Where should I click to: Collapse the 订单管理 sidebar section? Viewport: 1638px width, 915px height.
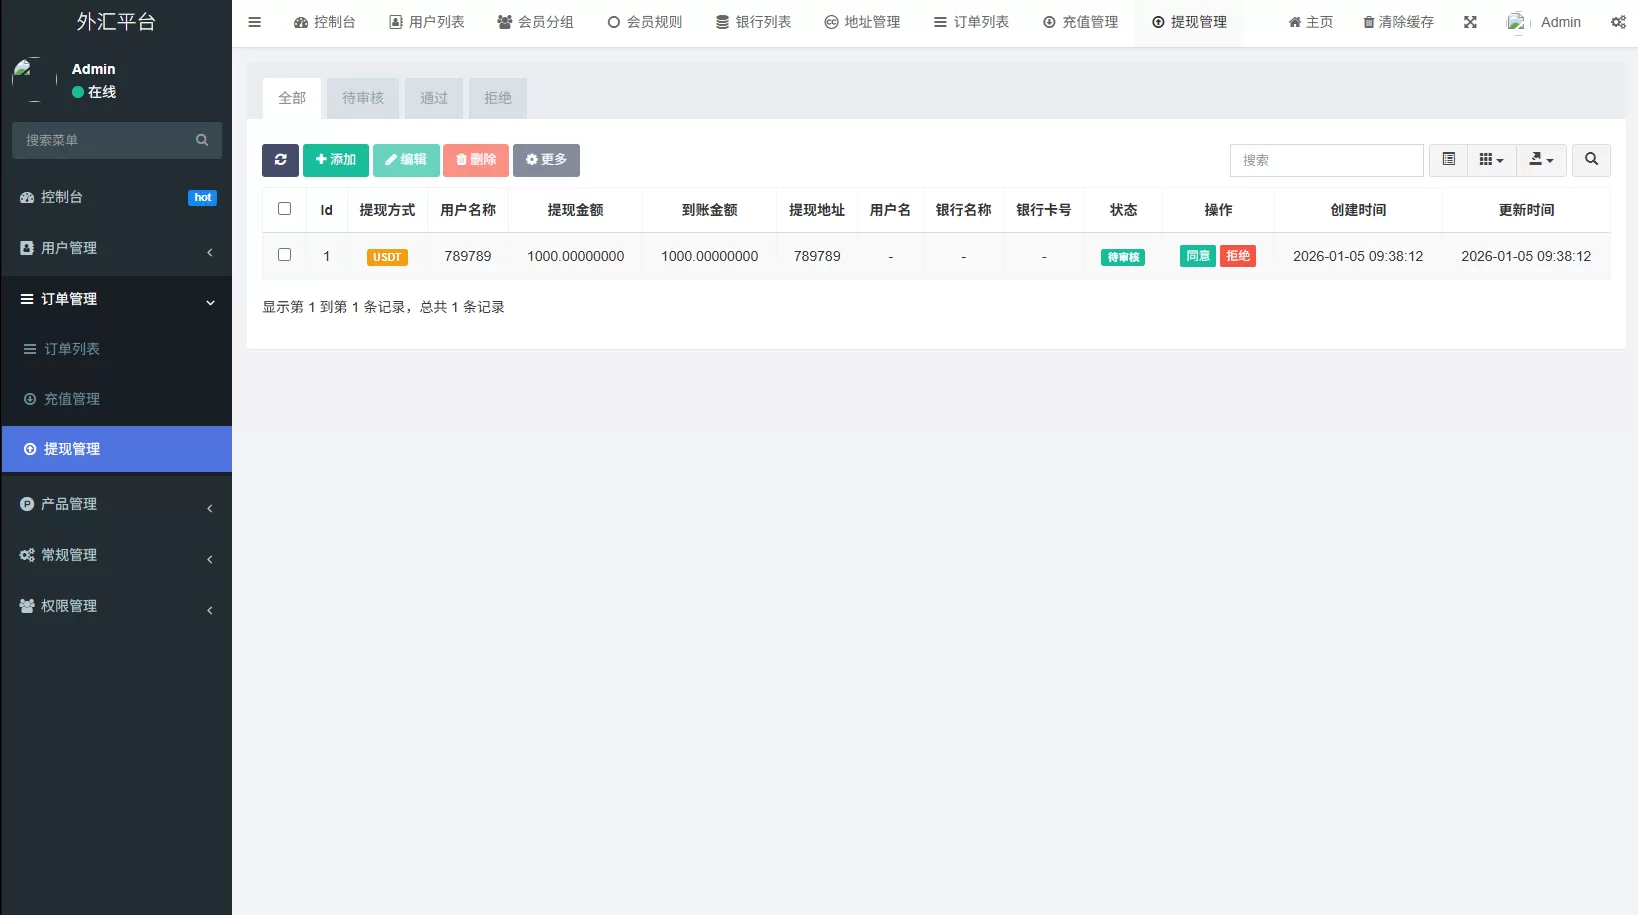pyautogui.click(x=116, y=299)
